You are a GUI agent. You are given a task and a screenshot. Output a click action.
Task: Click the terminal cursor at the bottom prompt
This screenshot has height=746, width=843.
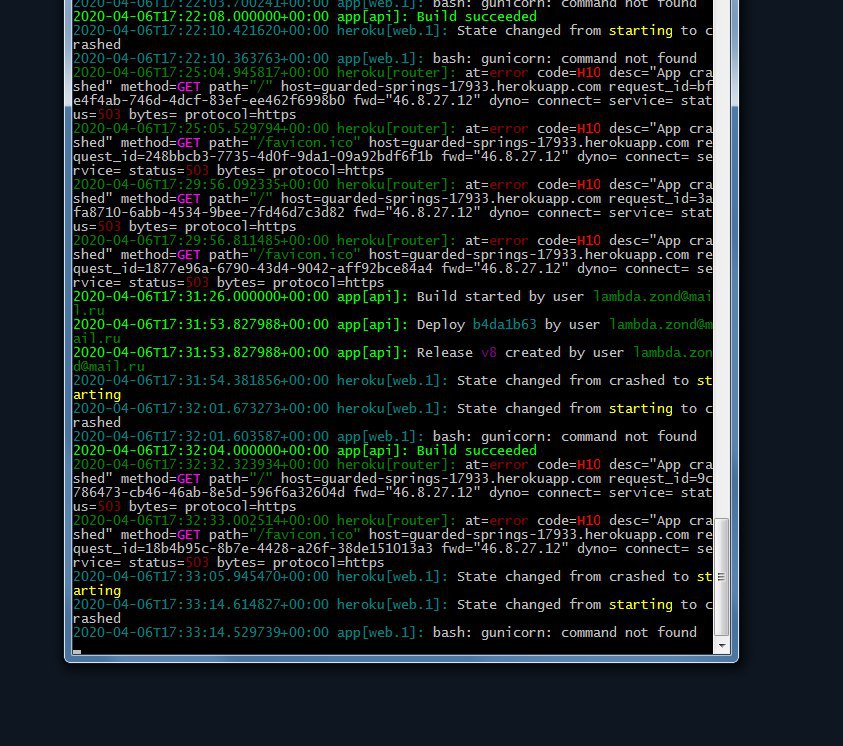(77, 652)
